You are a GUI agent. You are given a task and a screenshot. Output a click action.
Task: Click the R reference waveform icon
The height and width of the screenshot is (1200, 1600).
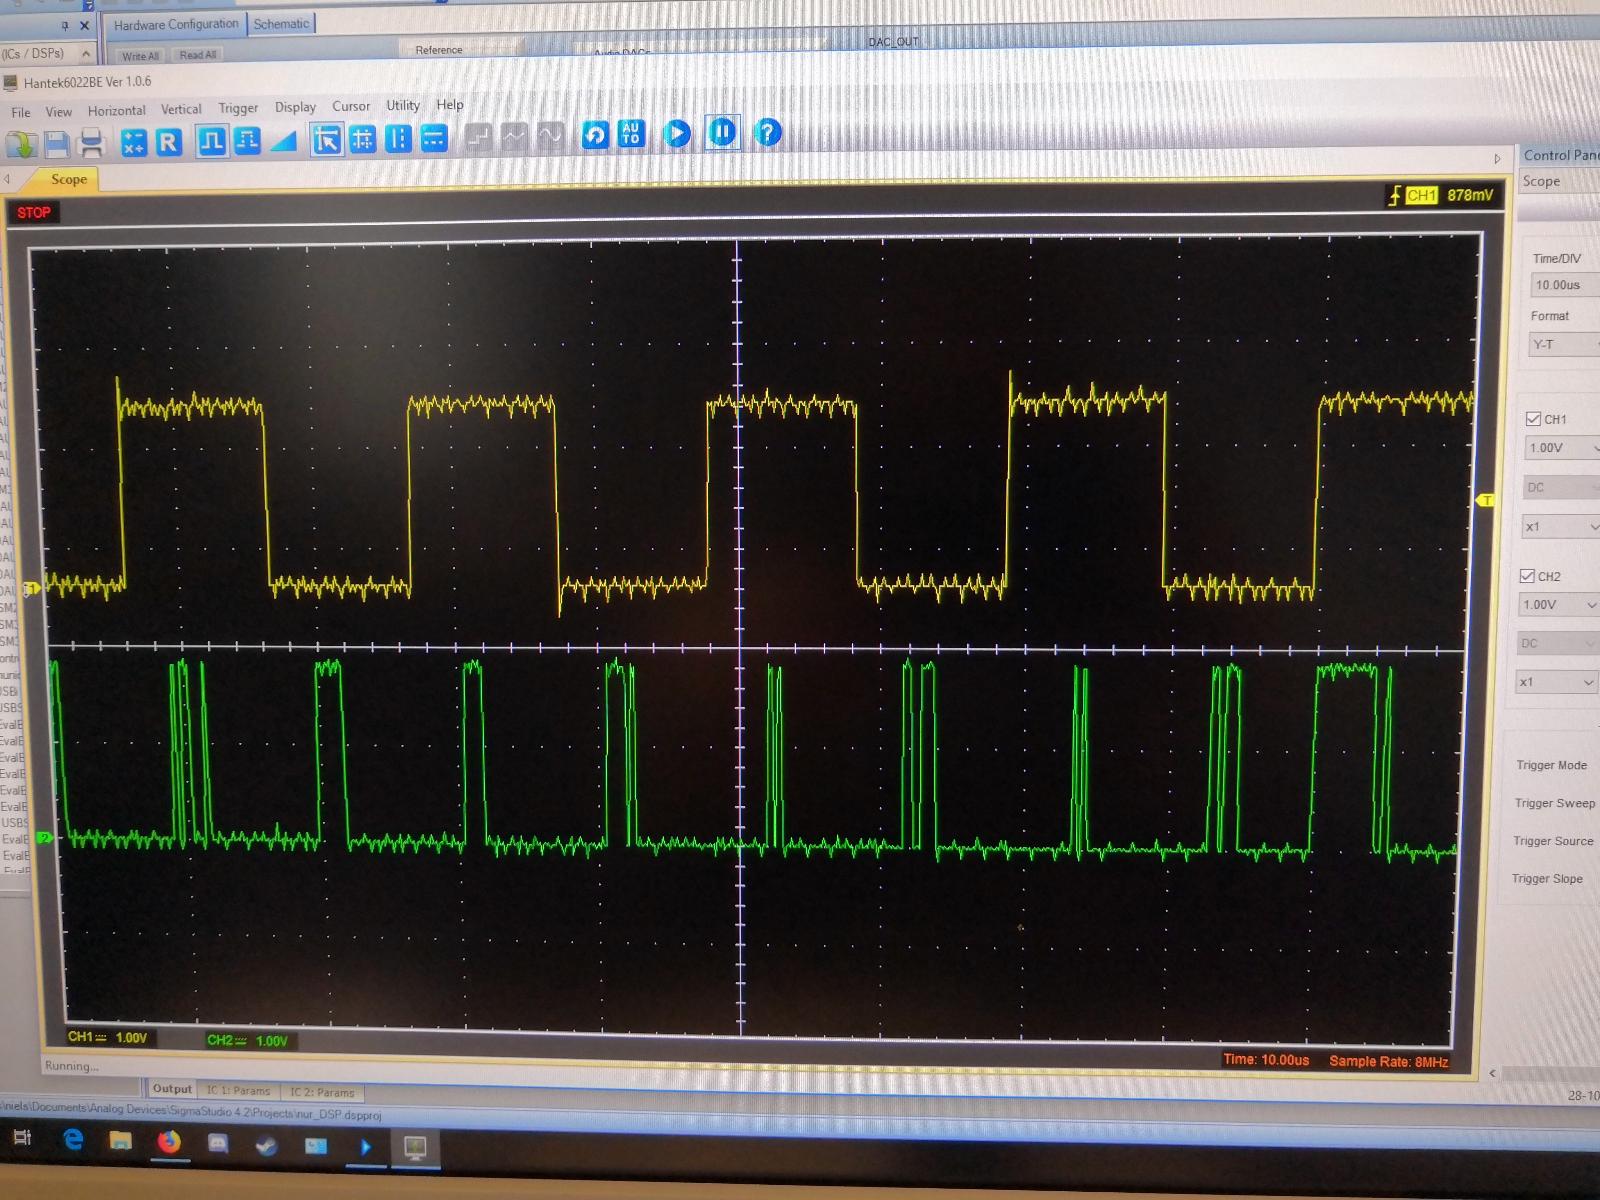pyautogui.click(x=169, y=143)
